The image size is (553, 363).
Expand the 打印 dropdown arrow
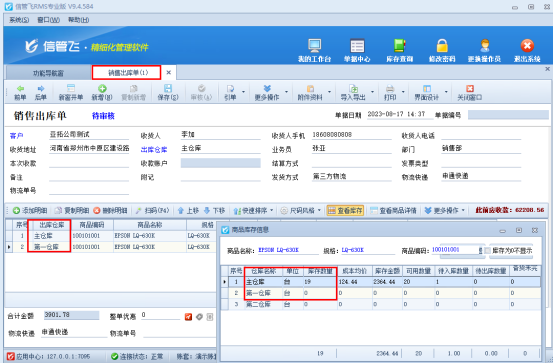[x=403, y=92]
